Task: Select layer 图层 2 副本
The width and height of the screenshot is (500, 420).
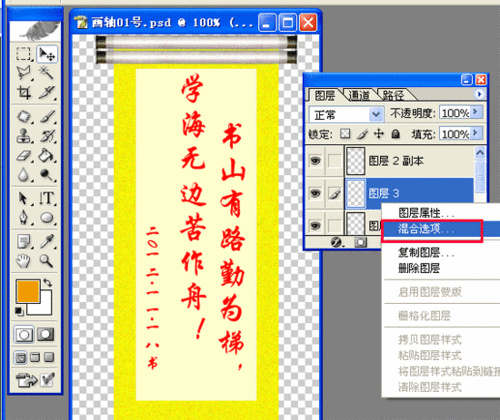Action: [409, 161]
